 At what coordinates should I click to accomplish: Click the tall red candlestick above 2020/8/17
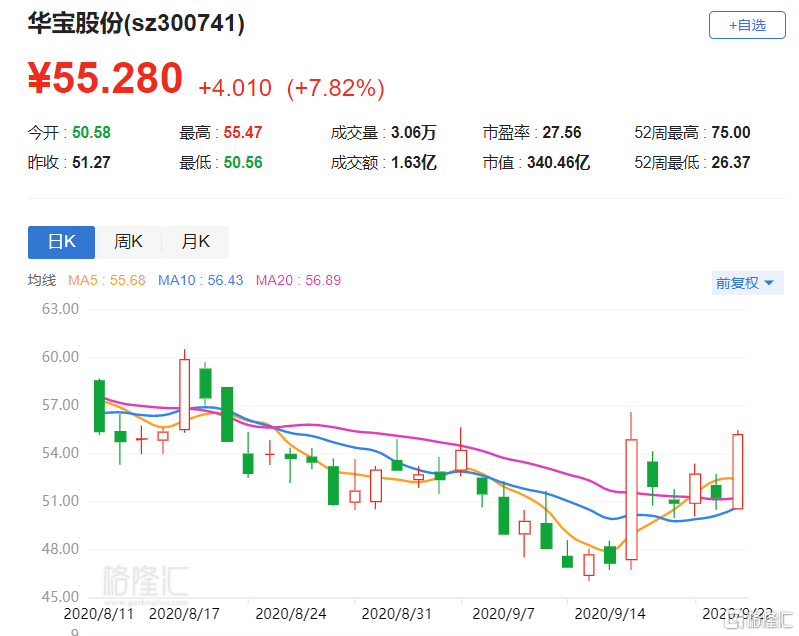point(184,394)
